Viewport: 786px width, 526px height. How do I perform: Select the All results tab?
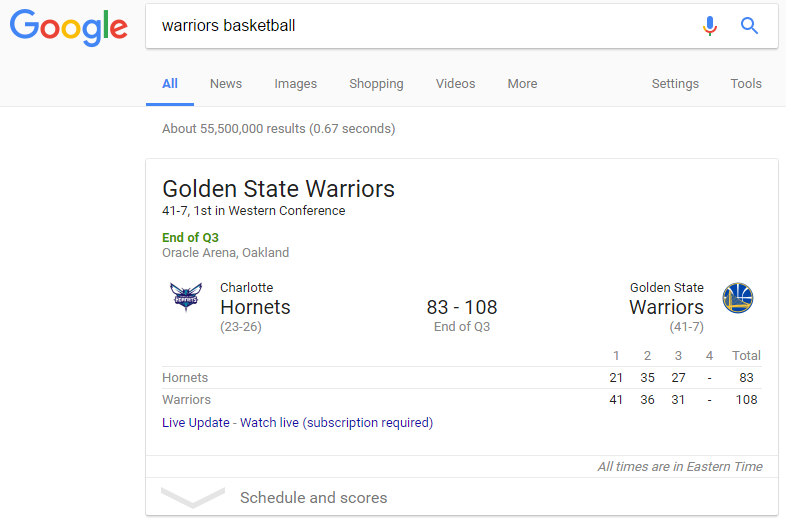(170, 84)
